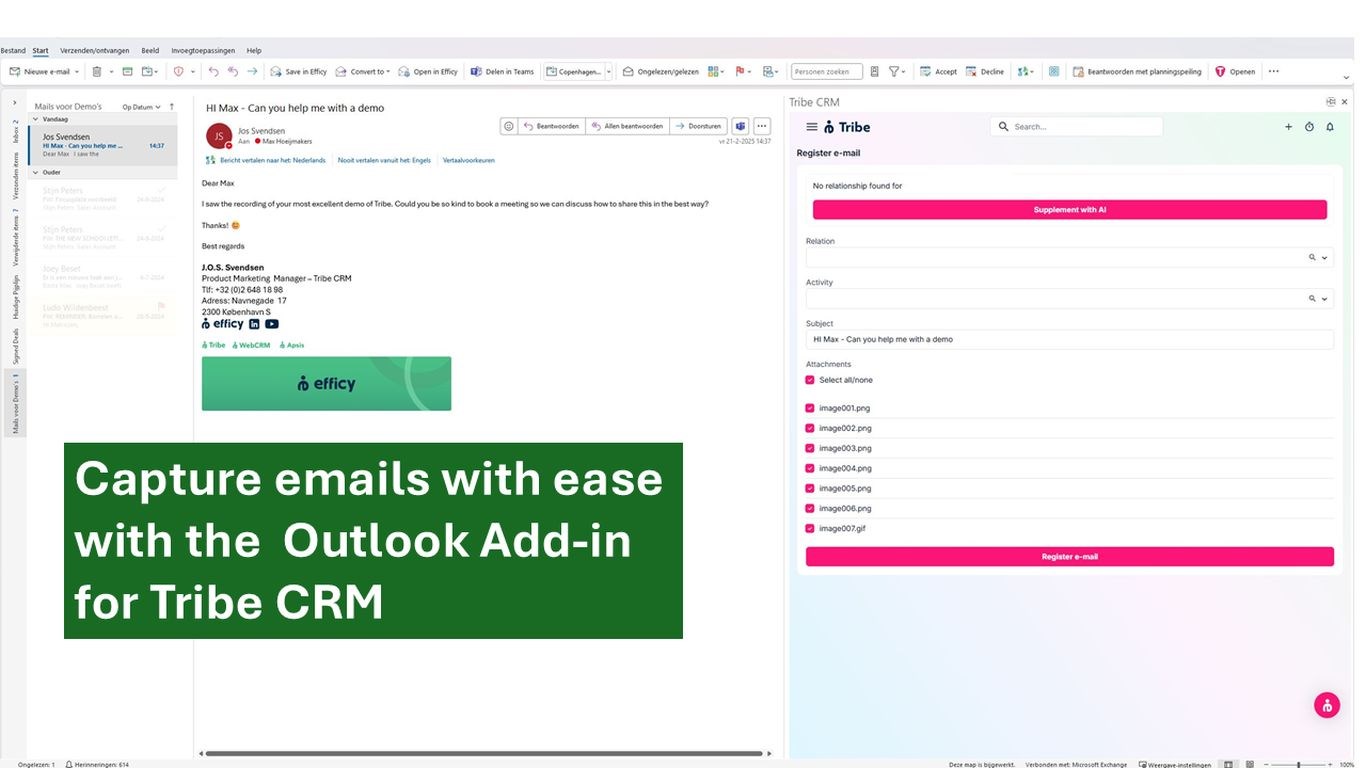The image size is (1366, 768).
Task: Click Supplement with AI button
Action: (1070, 210)
